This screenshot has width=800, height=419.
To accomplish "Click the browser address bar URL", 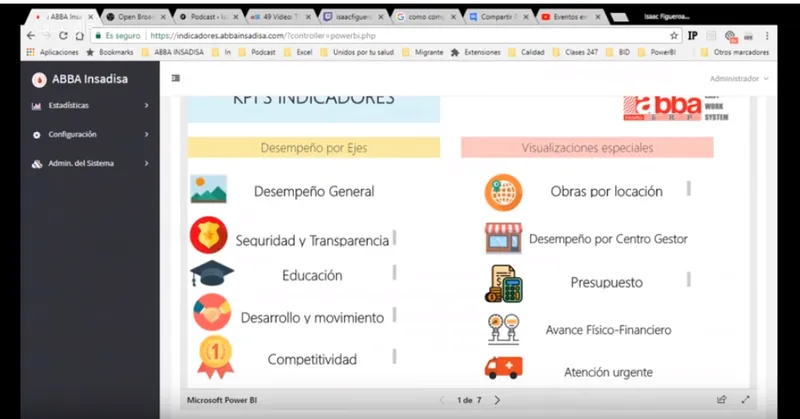I will (x=263, y=36).
